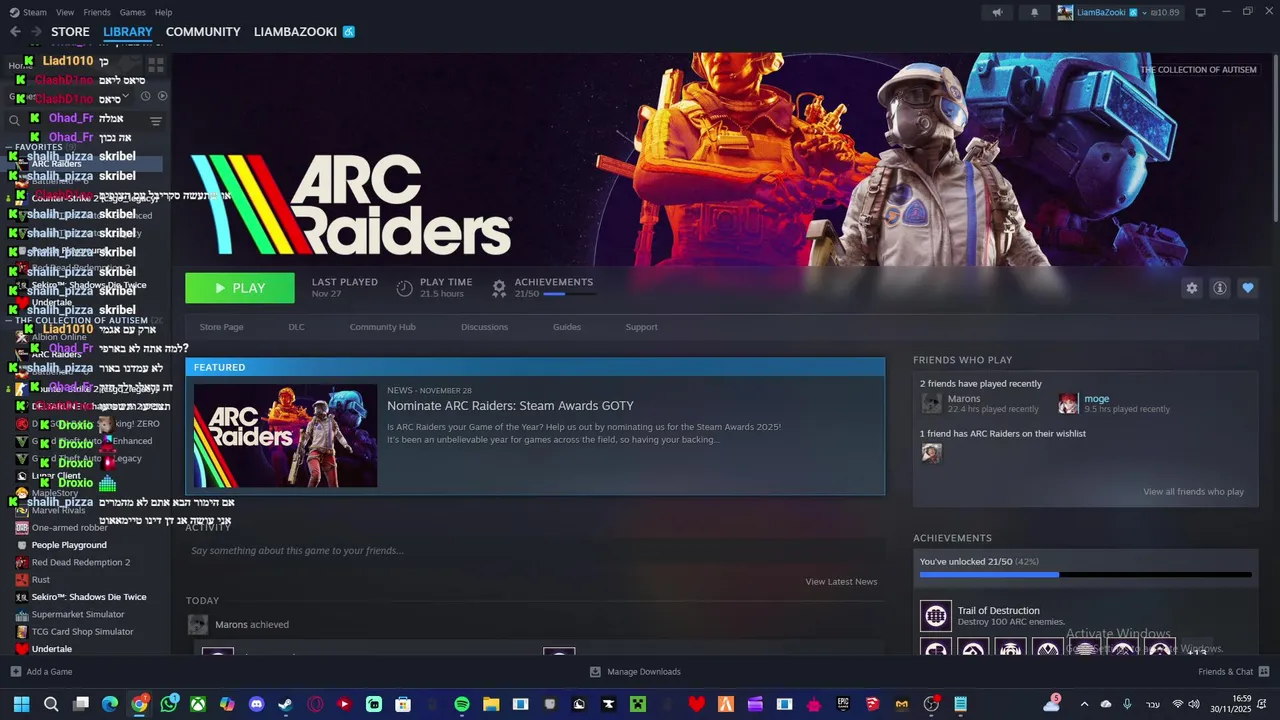Click the activity status input field
The width and height of the screenshot is (1280, 720).
pos(535,551)
